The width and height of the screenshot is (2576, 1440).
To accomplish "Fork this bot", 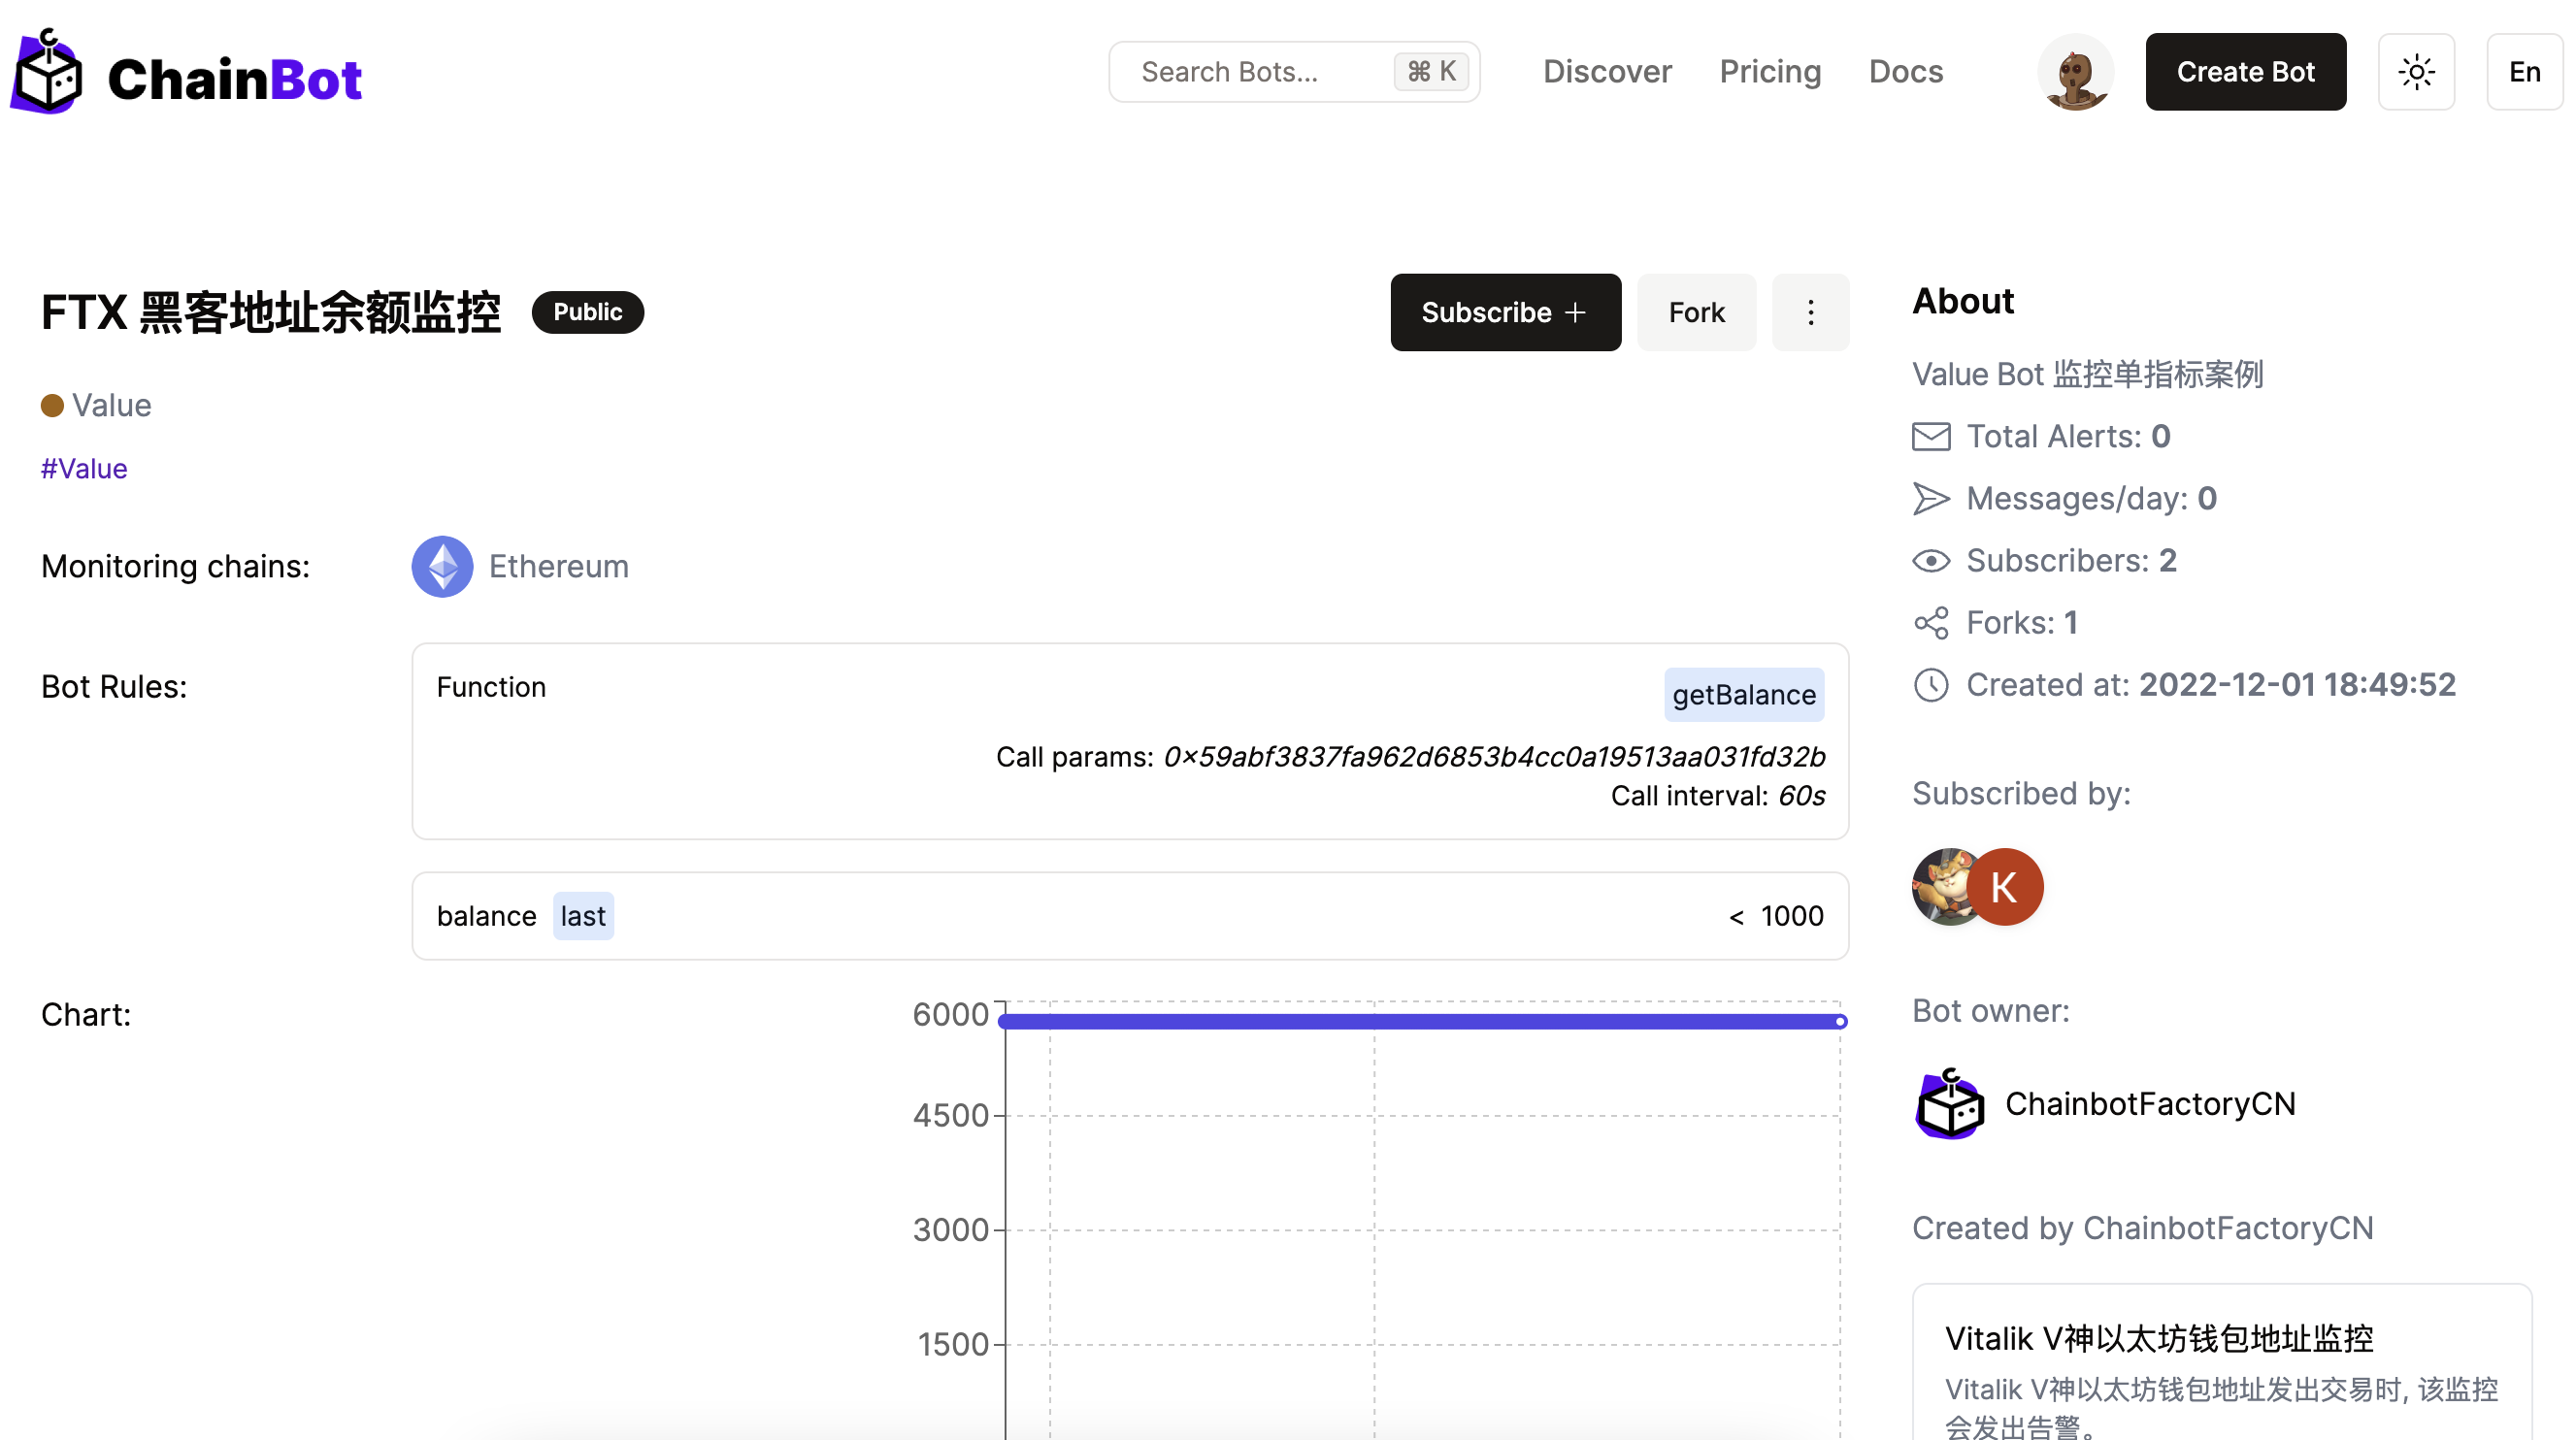I will [x=1695, y=312].
